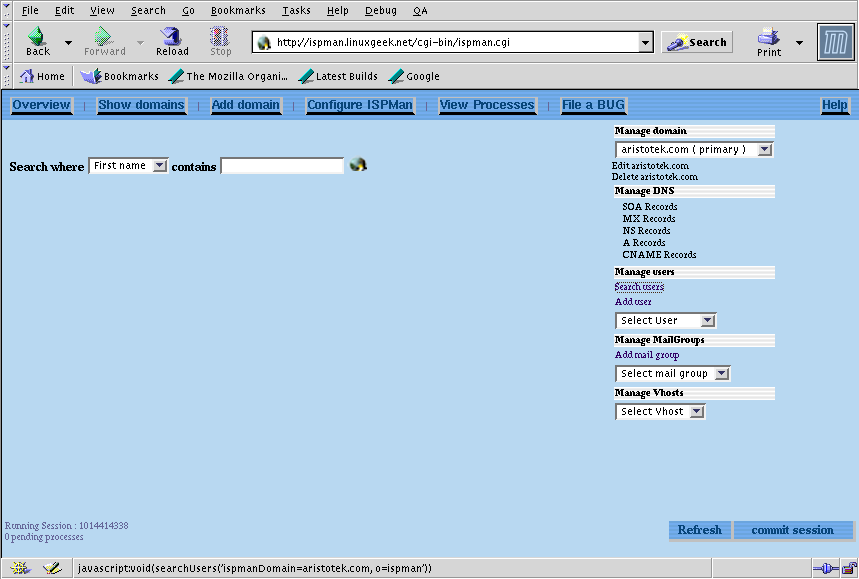The width and height of the screenshot is (859, 579).
Task: Collapse the navigation toolbar grippy
Action: 7,42
